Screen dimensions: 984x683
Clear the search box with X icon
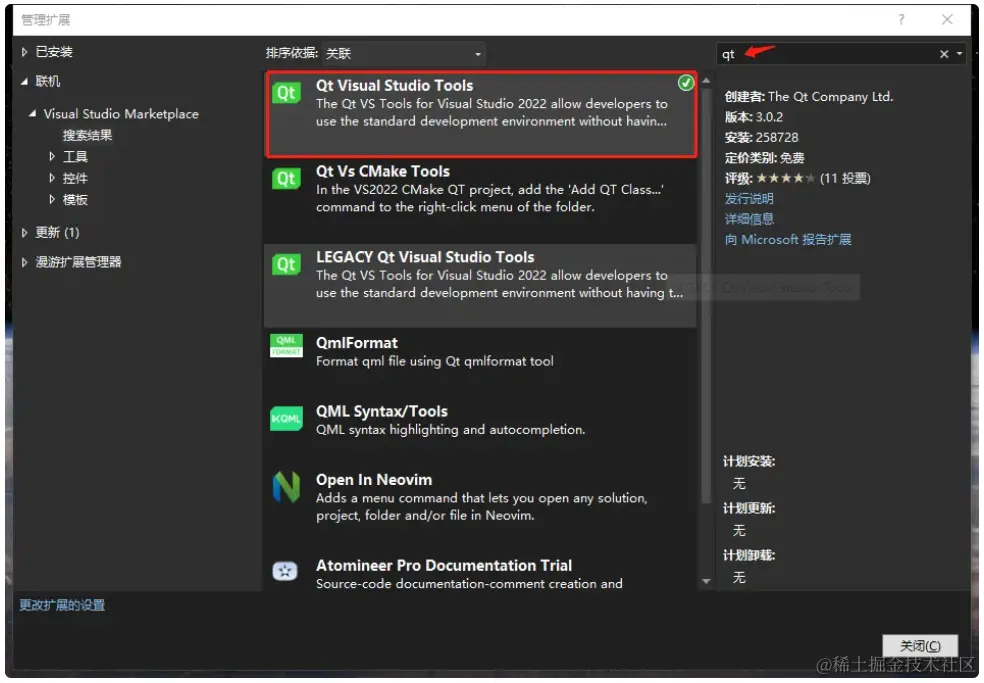(x=944, y=54)
